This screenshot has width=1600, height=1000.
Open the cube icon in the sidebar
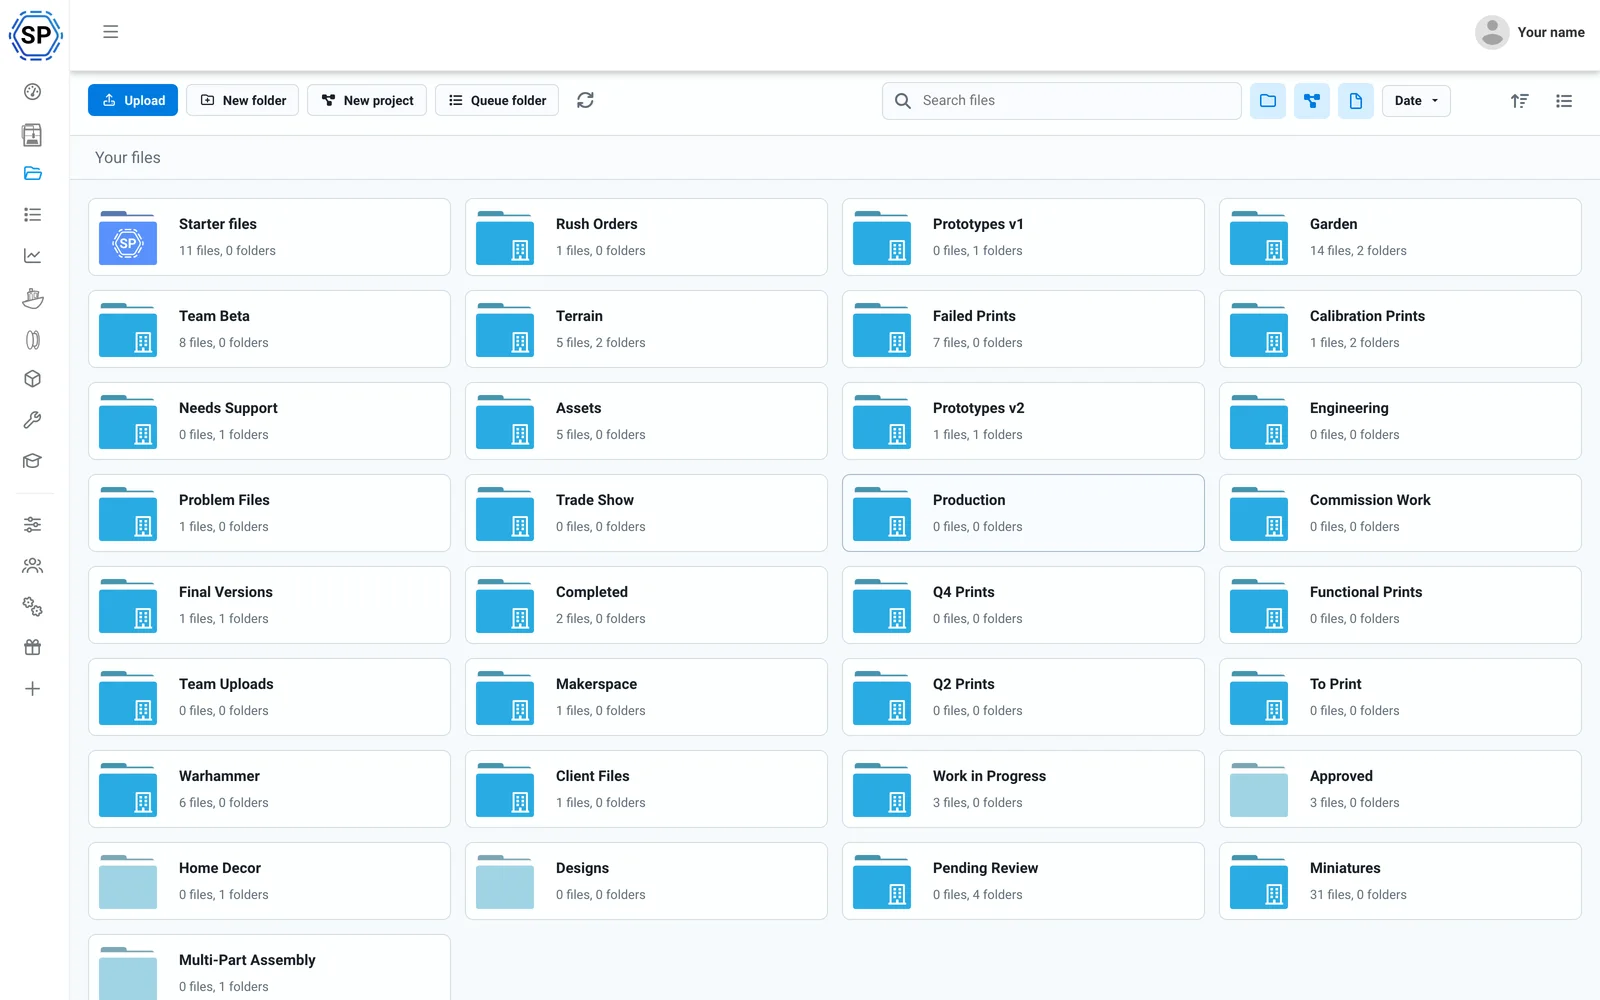tap(32, 379)
